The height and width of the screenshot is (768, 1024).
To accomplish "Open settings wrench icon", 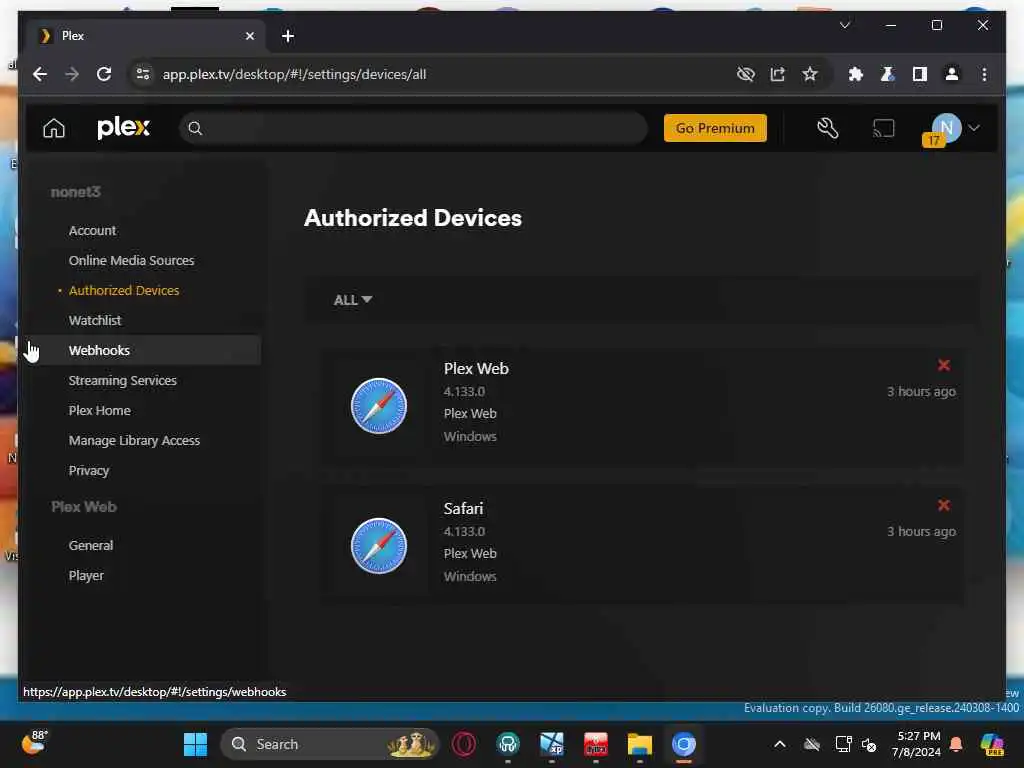I will pos(827,128).
